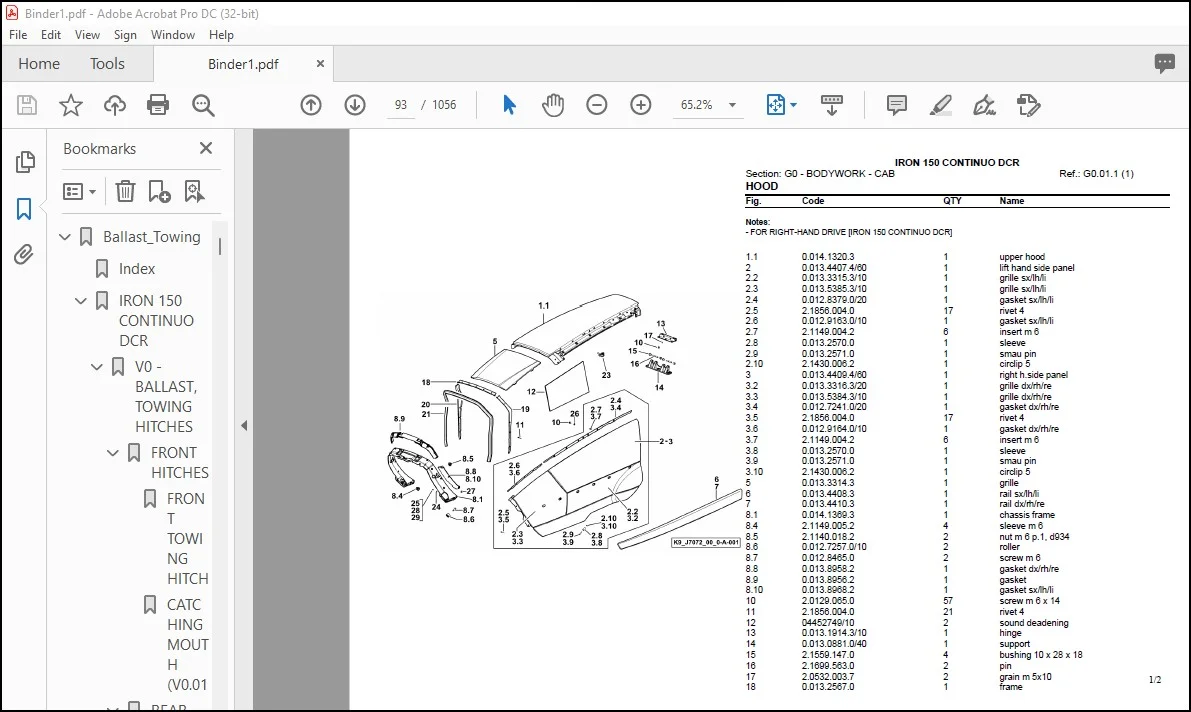The height and width of the screenshot is (712, 1191).
Task: Click the Fit page view icon
Action: click(x=776, y=105)
